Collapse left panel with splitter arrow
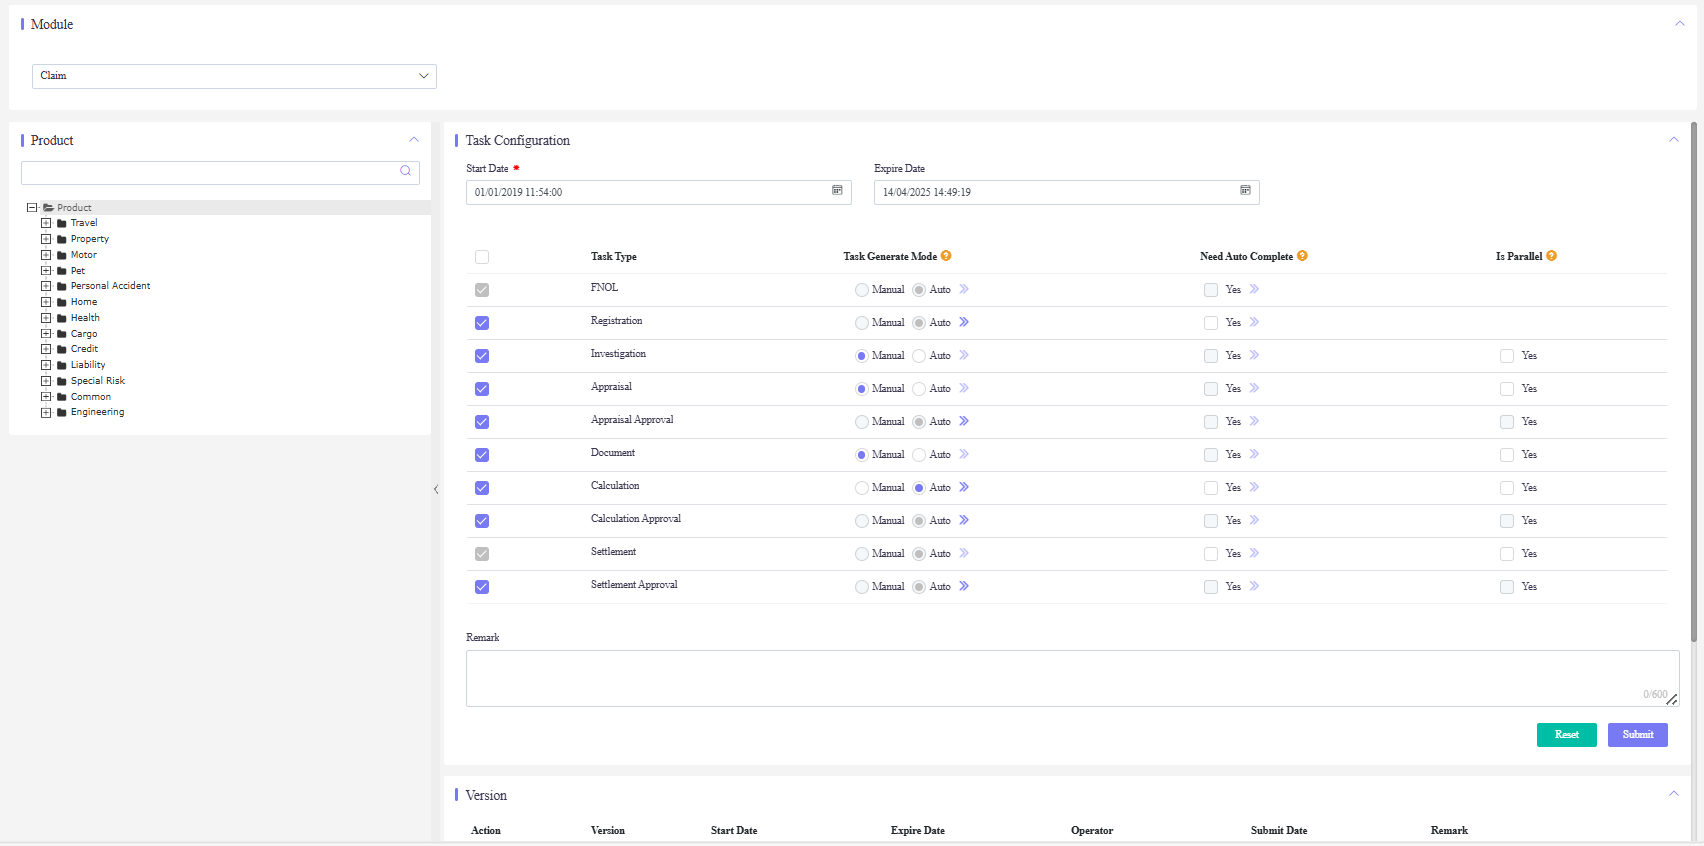 click(x=436, y=489)
